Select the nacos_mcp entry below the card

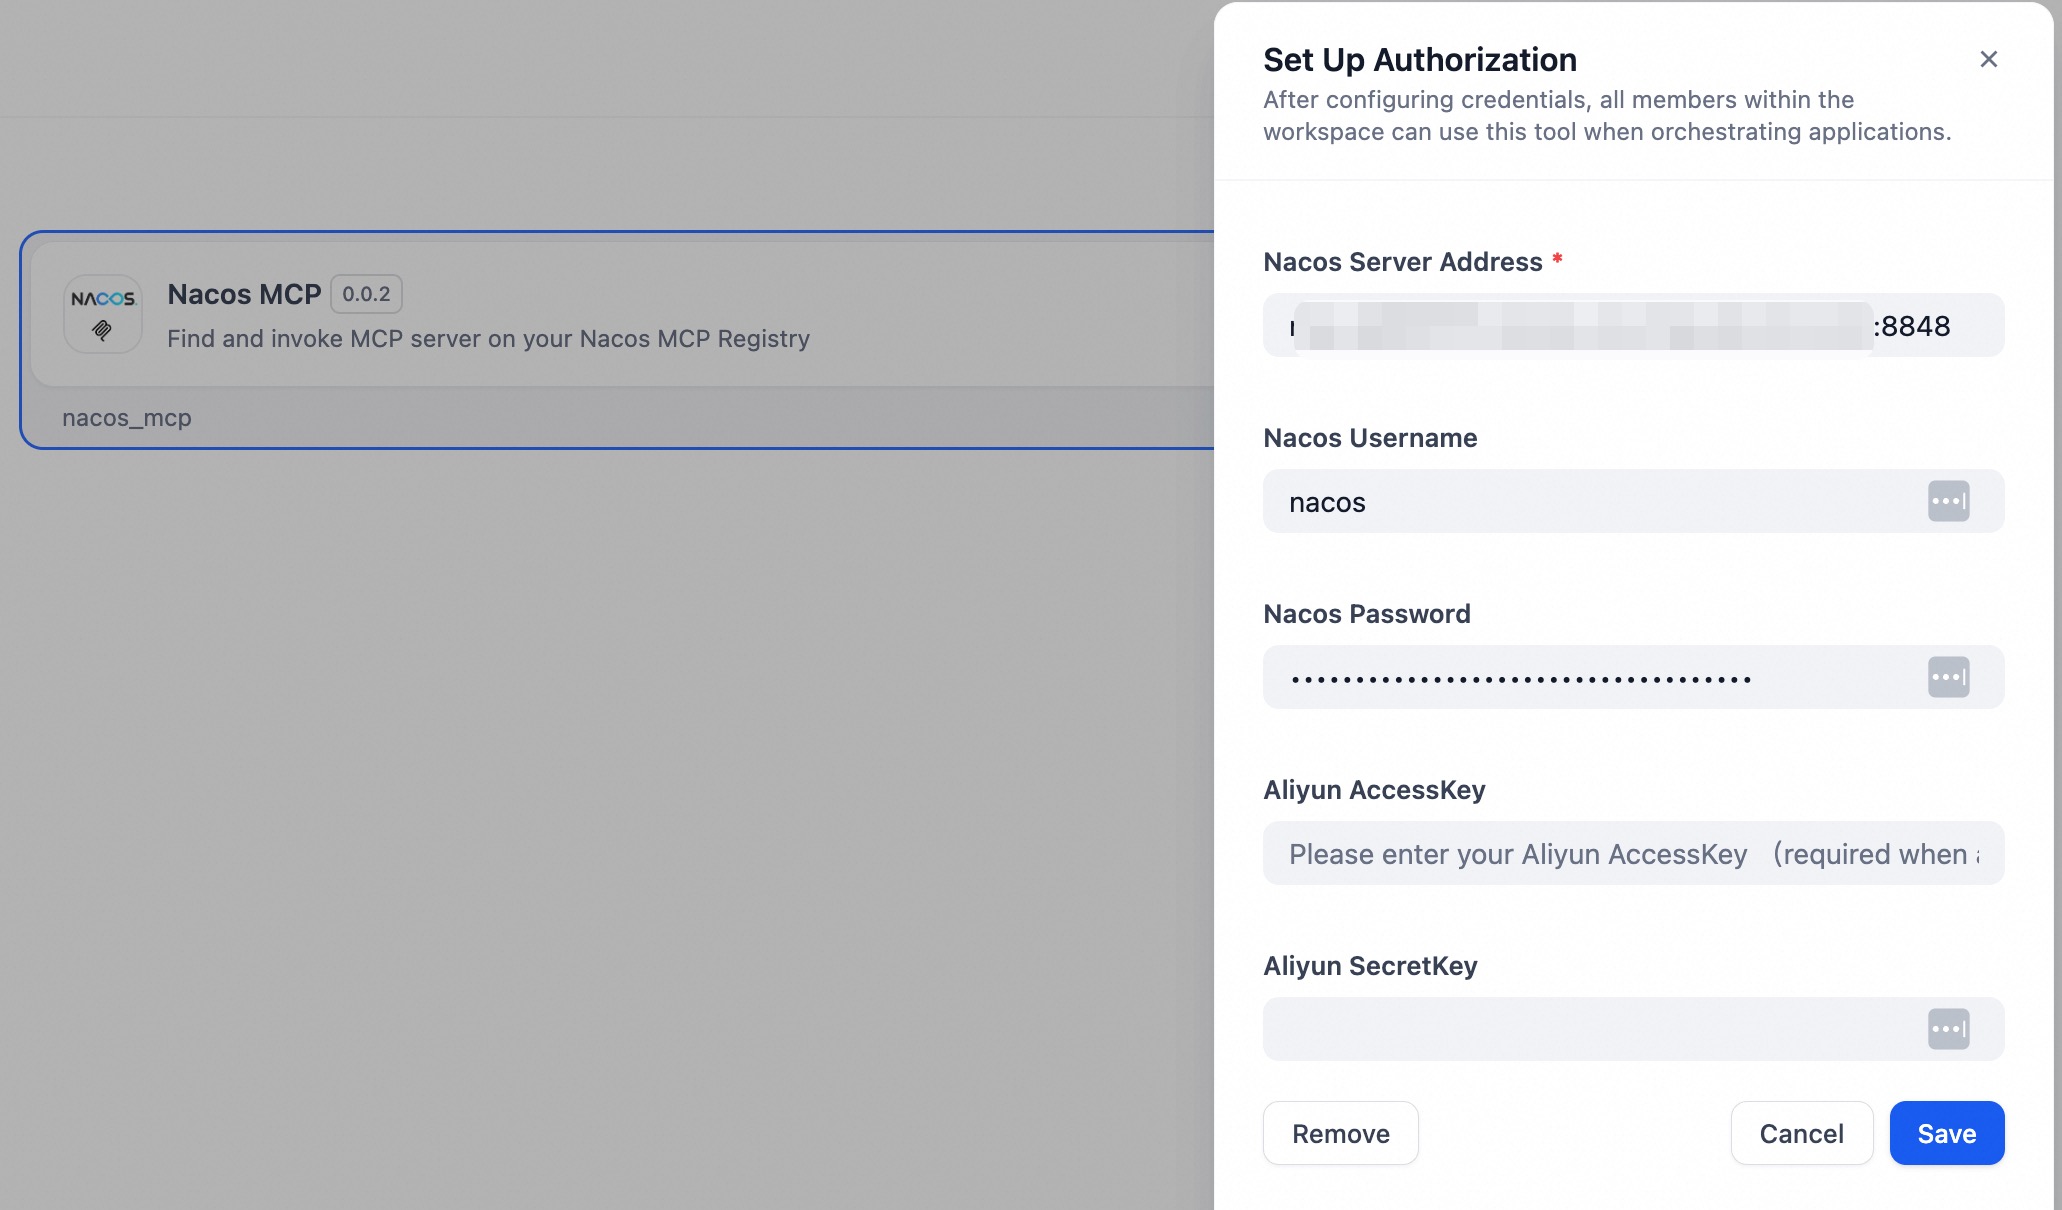[127, 417]
